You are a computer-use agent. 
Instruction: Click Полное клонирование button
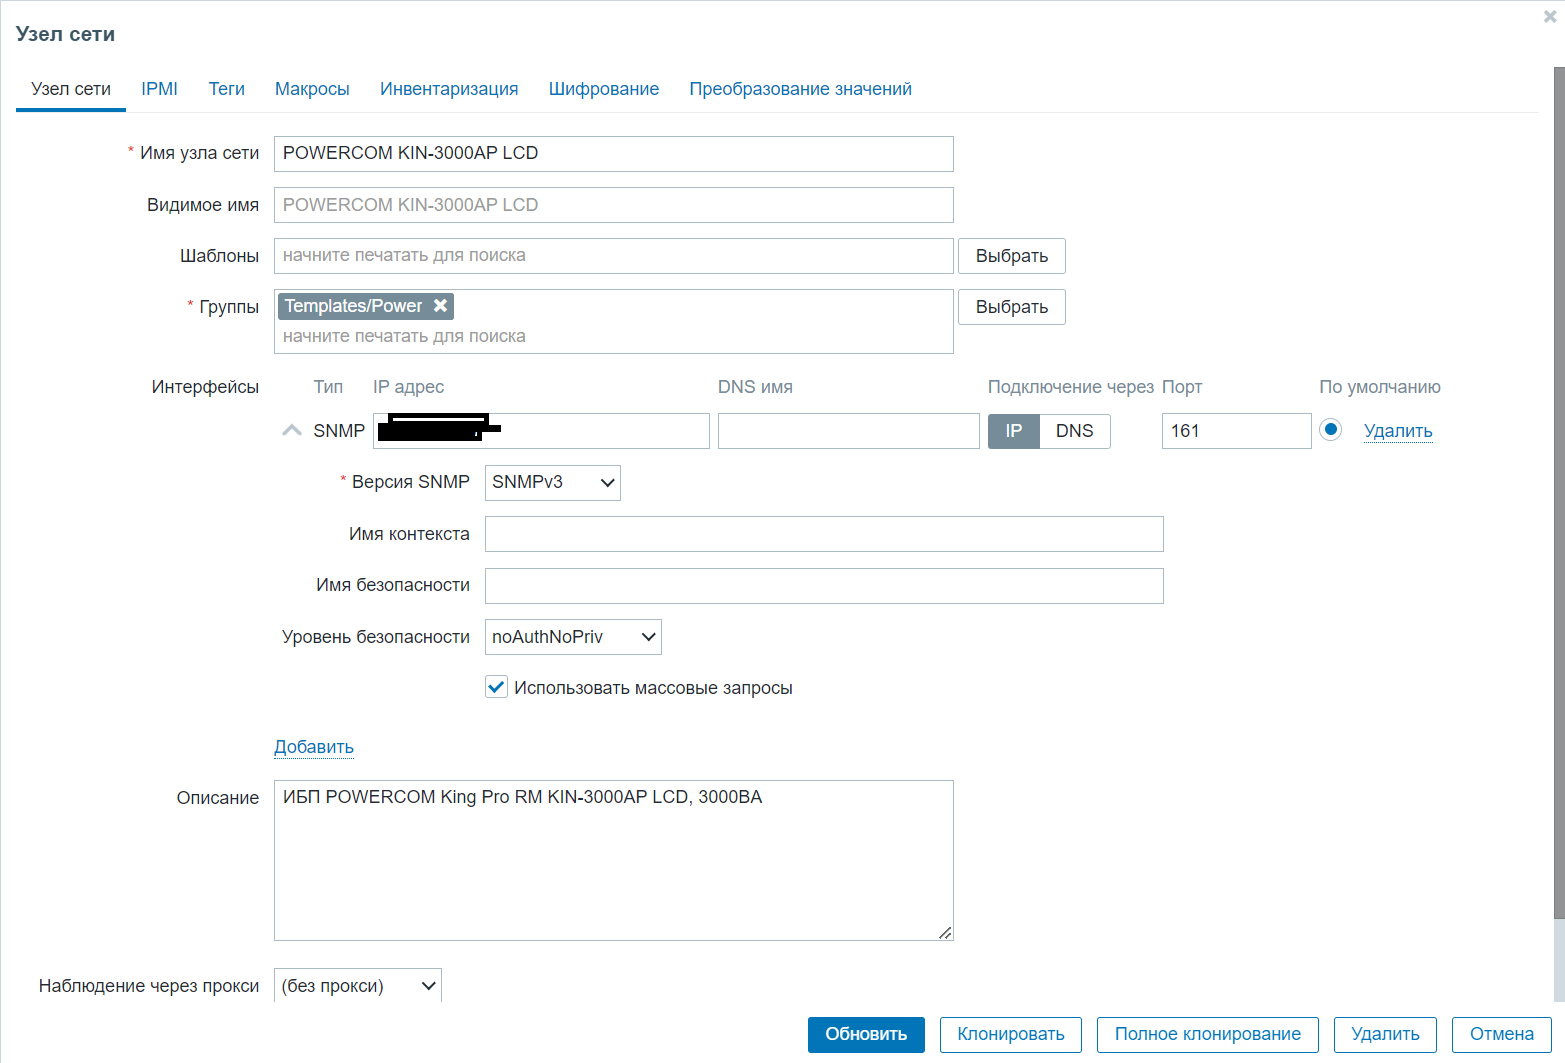click(1208, 1035)
